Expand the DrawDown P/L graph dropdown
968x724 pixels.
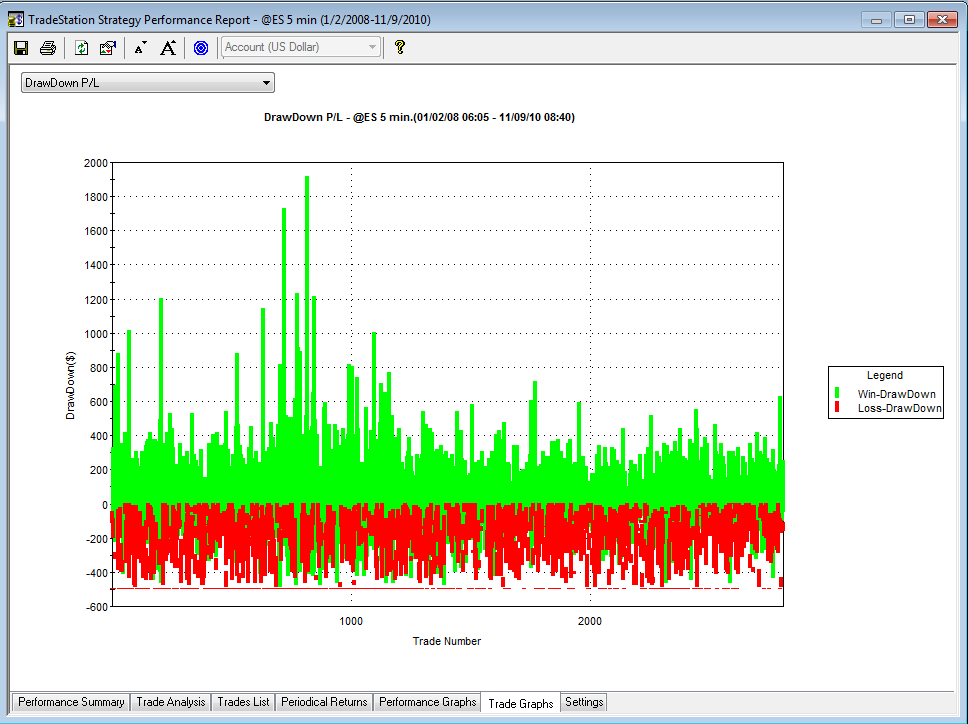pyautogui.click(x=148, y=83)
